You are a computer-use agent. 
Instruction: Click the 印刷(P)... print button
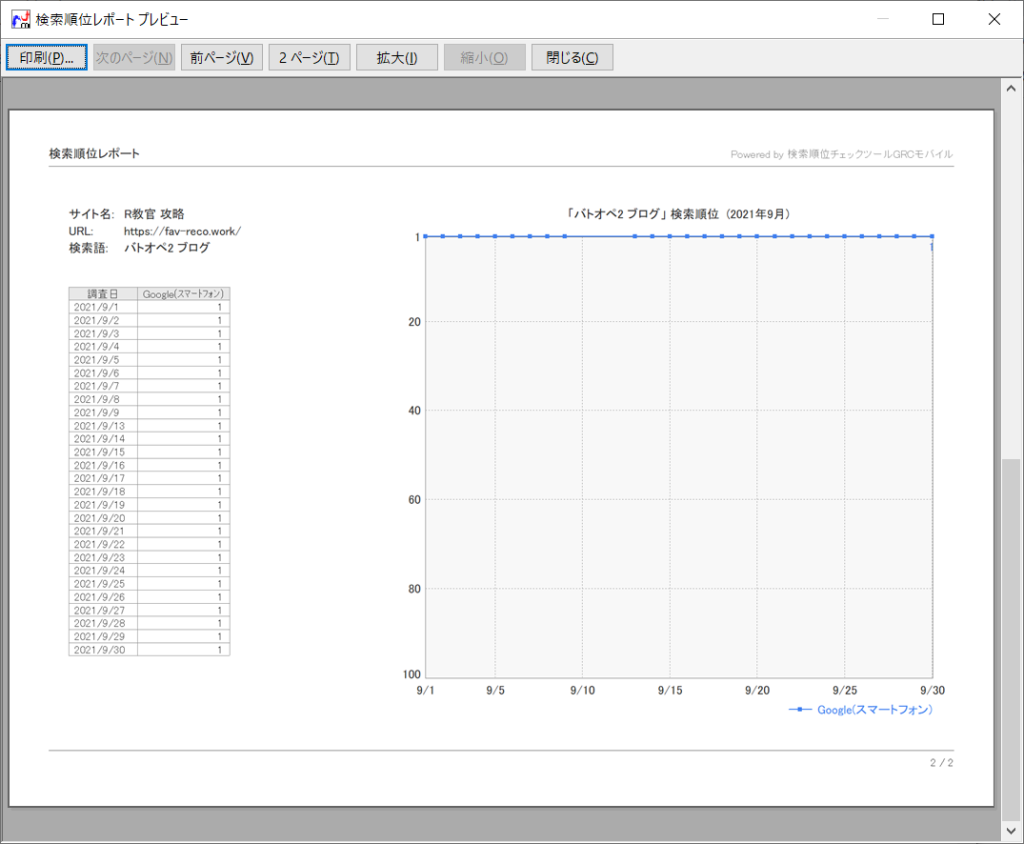pyautogui.click(x=46, y=58)
